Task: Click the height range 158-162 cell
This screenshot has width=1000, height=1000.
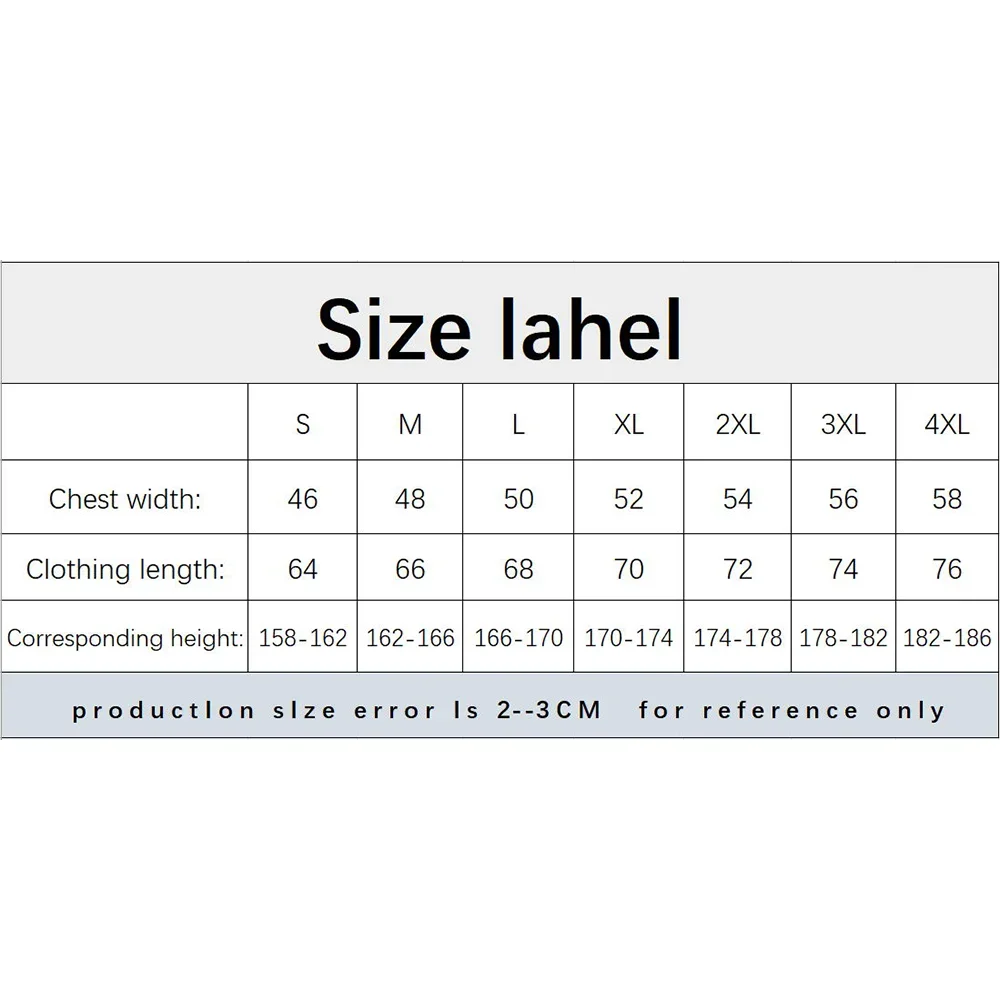Action: 303,637
